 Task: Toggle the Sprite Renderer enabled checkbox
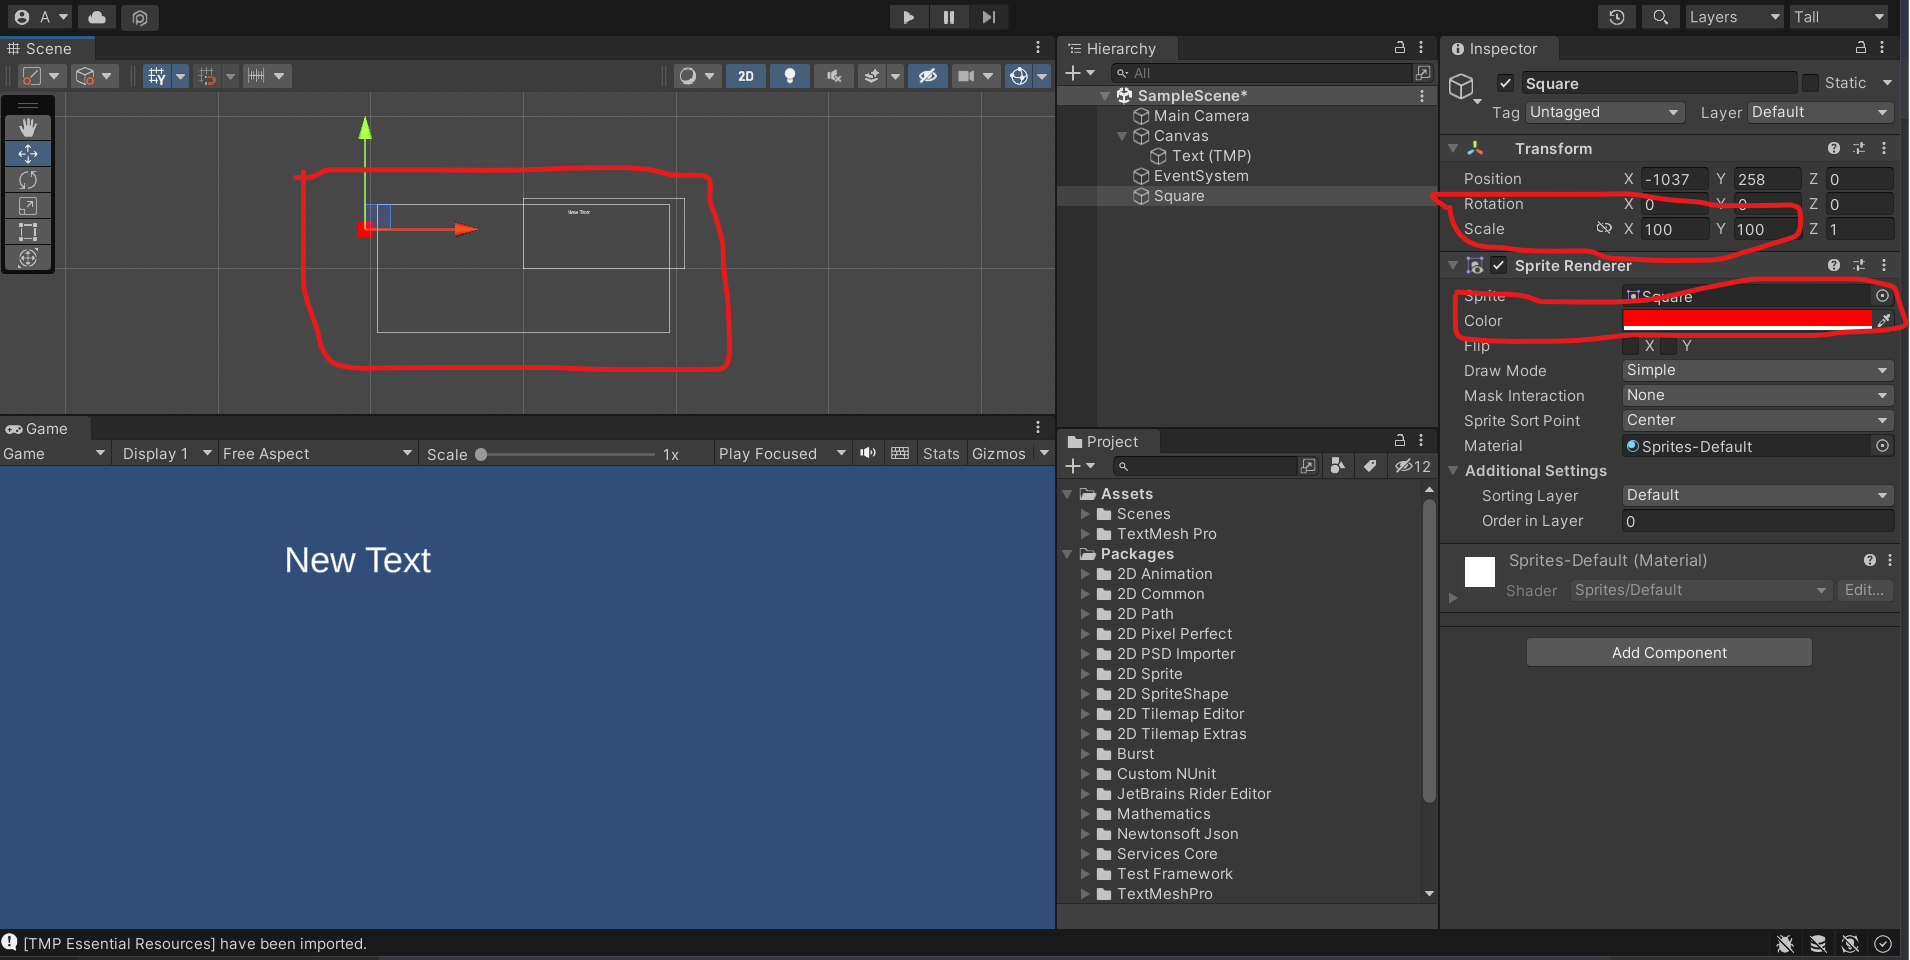point(1498,265)
